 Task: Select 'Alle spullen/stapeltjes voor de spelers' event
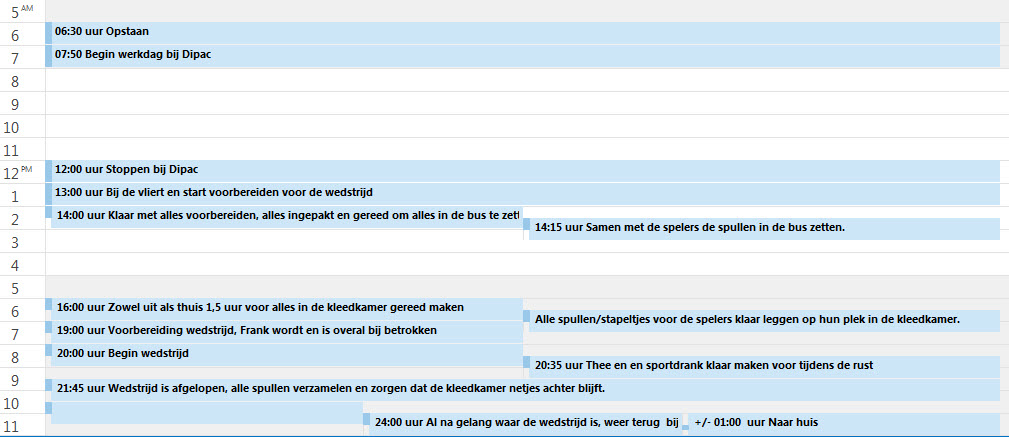coord(761,321)
